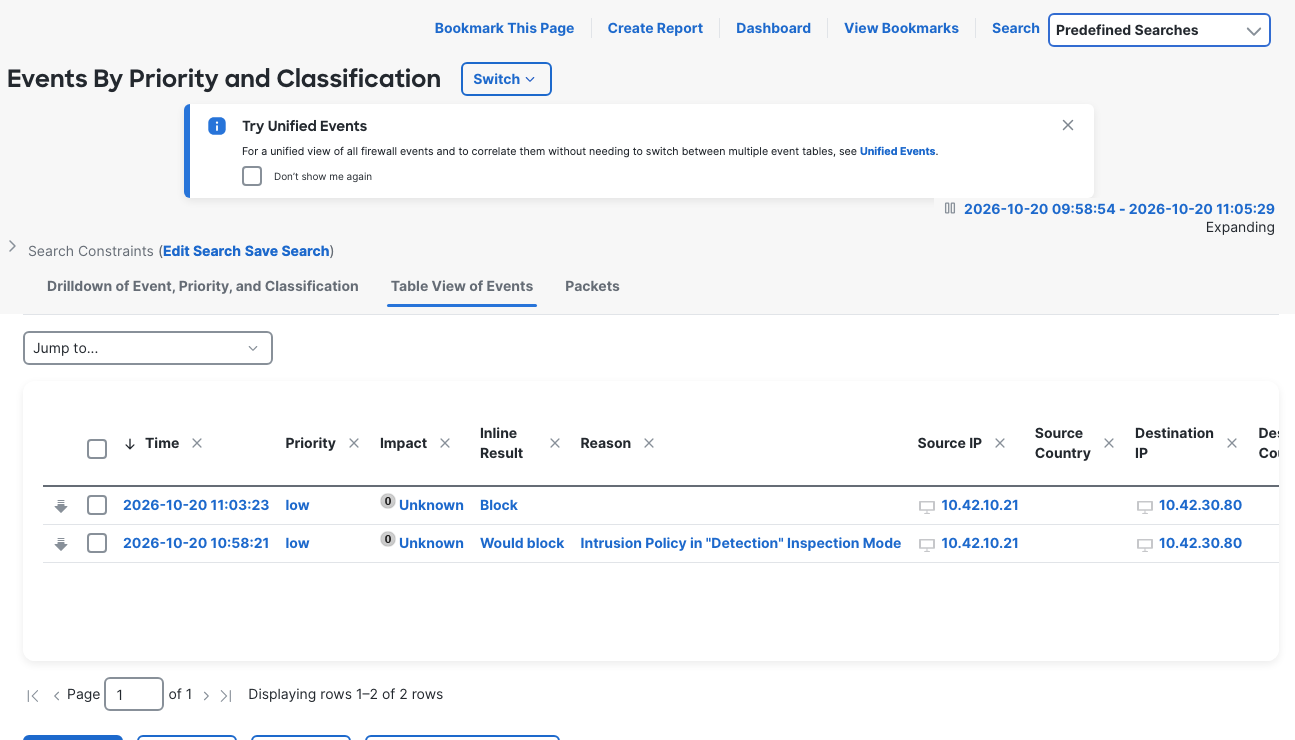The width and height of the screenshot is (1295, 740).
Task: Select all rows with header checkbox
Action: tap(97, 449)
